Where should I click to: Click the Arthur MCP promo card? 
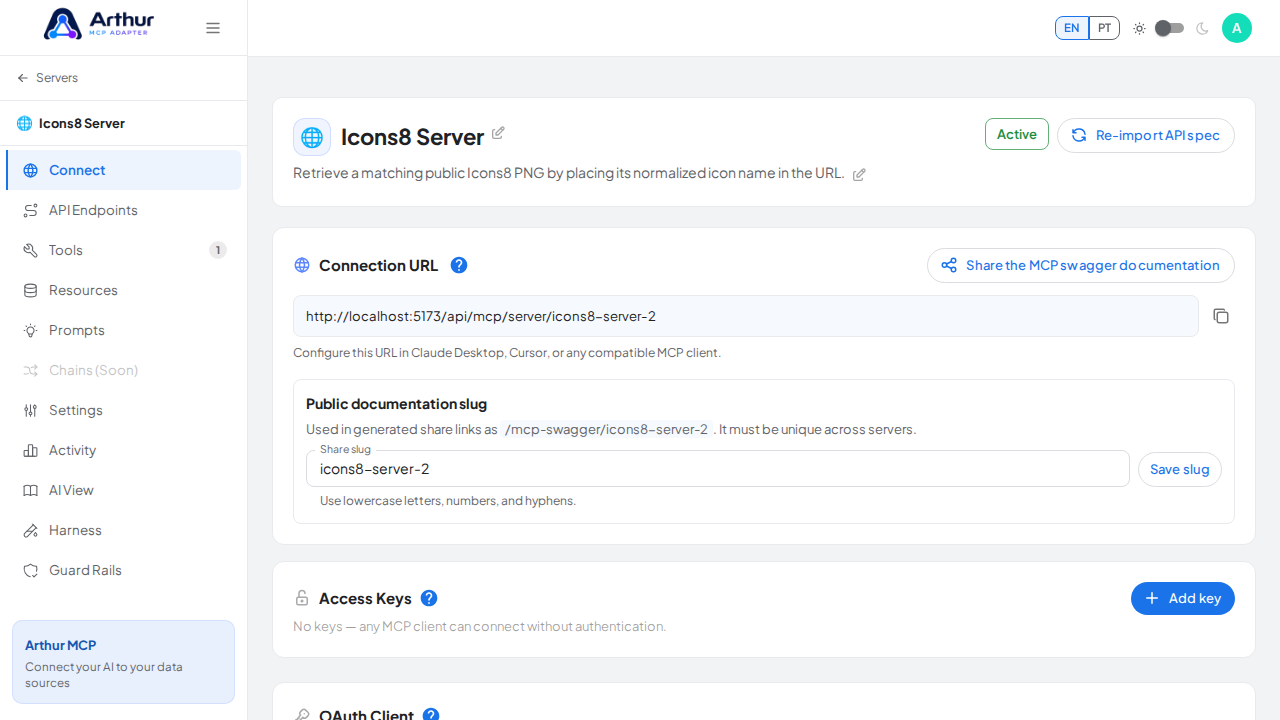(124, 662)
